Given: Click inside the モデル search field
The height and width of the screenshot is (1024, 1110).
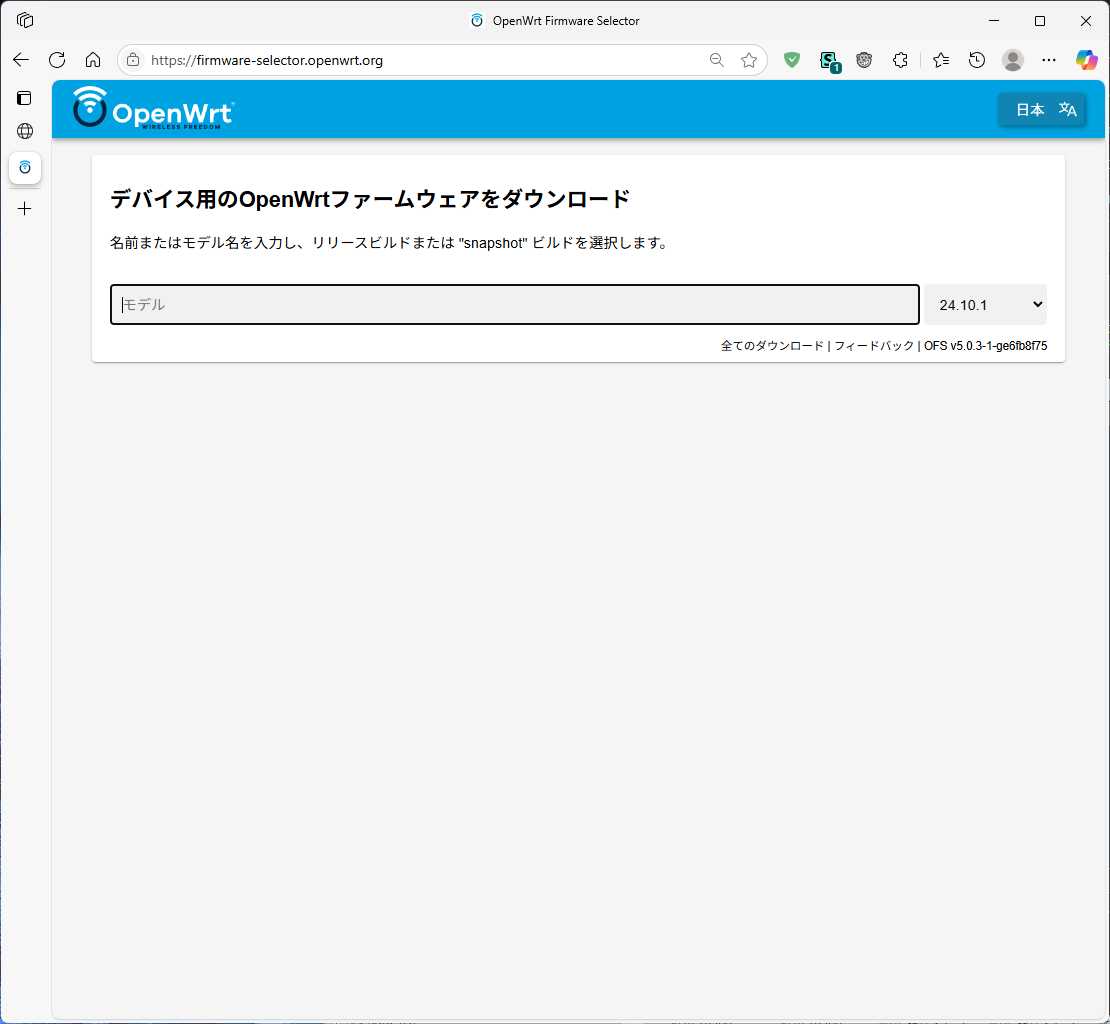Looking at the screenshot, I should 514,304.
